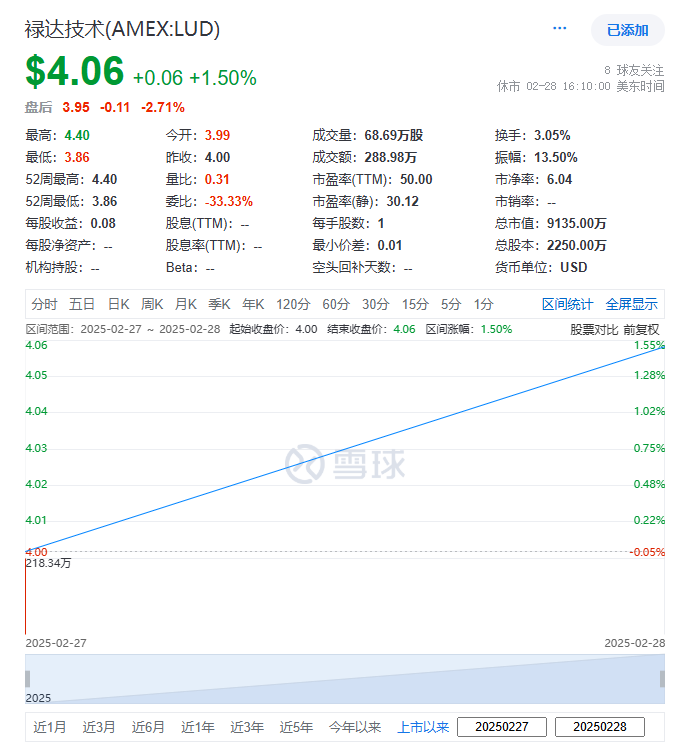The height and width of the screenshot is (751, 689).
Task: Select the 近1月 time range
Action: point(49,727)
